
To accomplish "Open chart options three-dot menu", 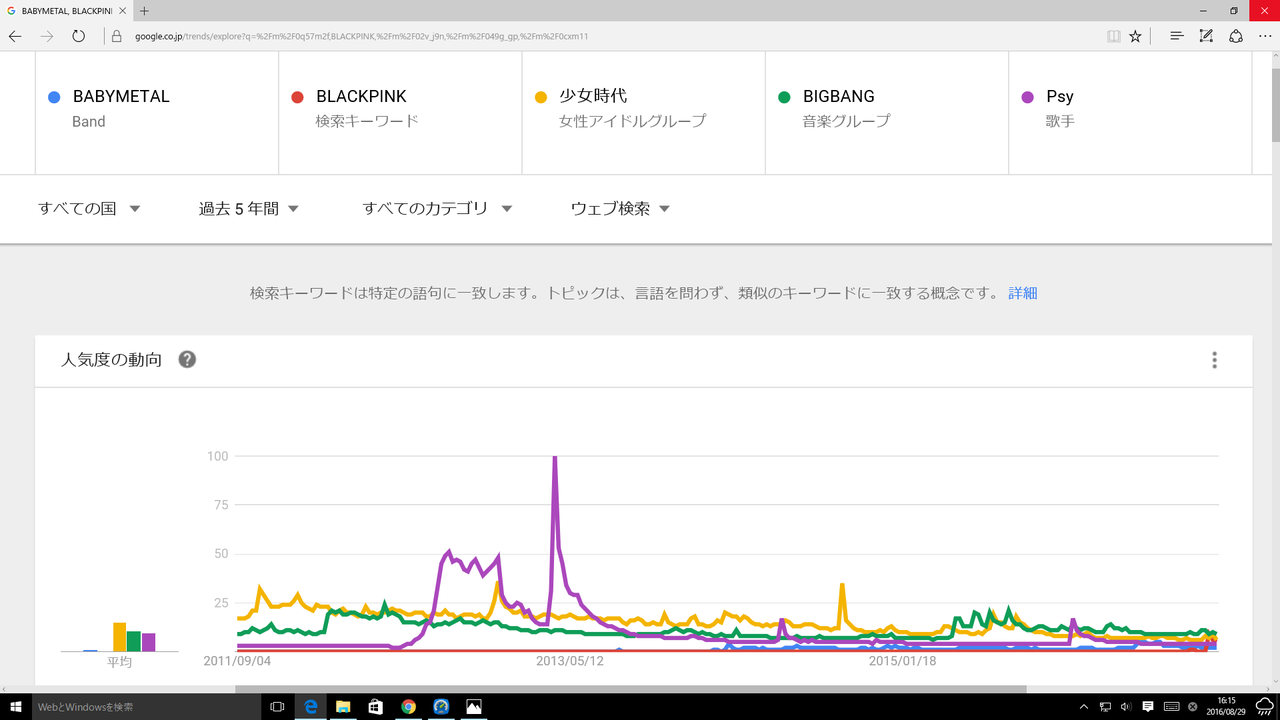I will [x=1214, y=360].
